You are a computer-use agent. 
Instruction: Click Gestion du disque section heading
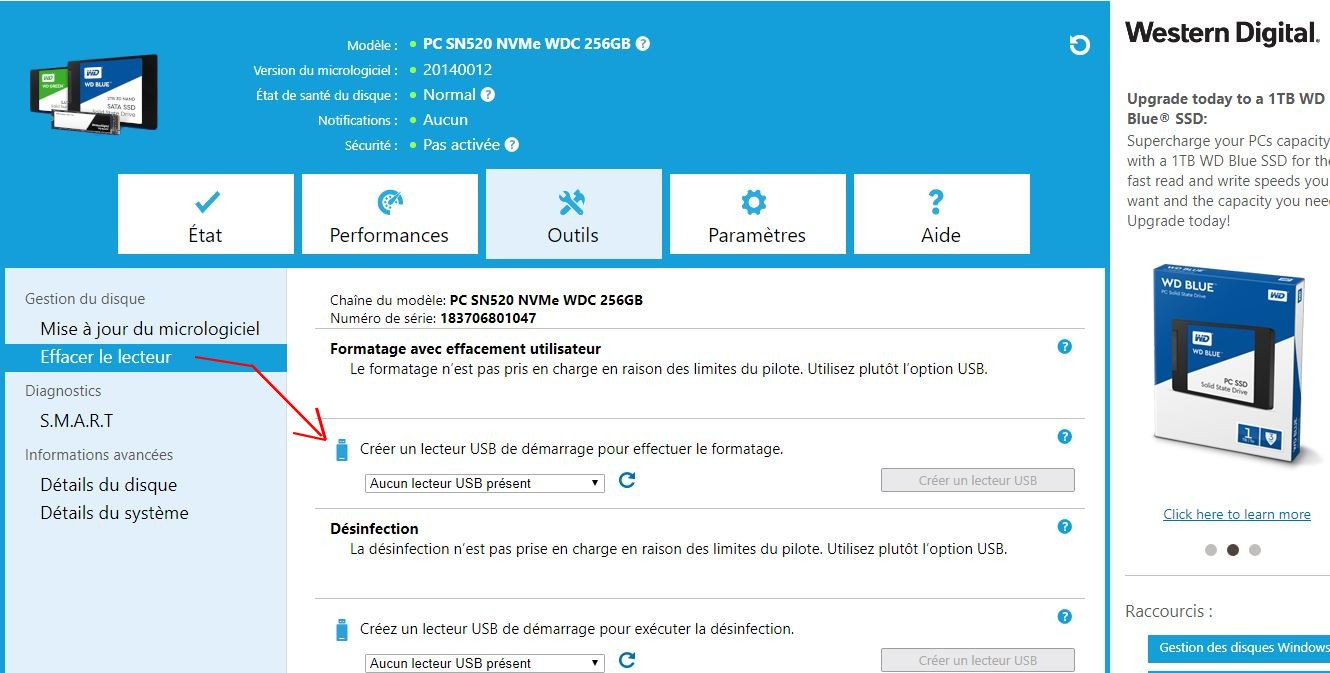[85, 299]
